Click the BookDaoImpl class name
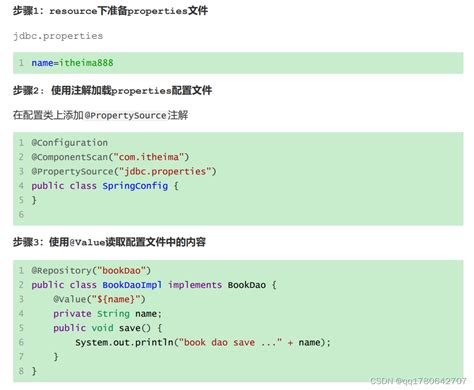This screenshot has height=390, width=474. [x=132, y=285]
